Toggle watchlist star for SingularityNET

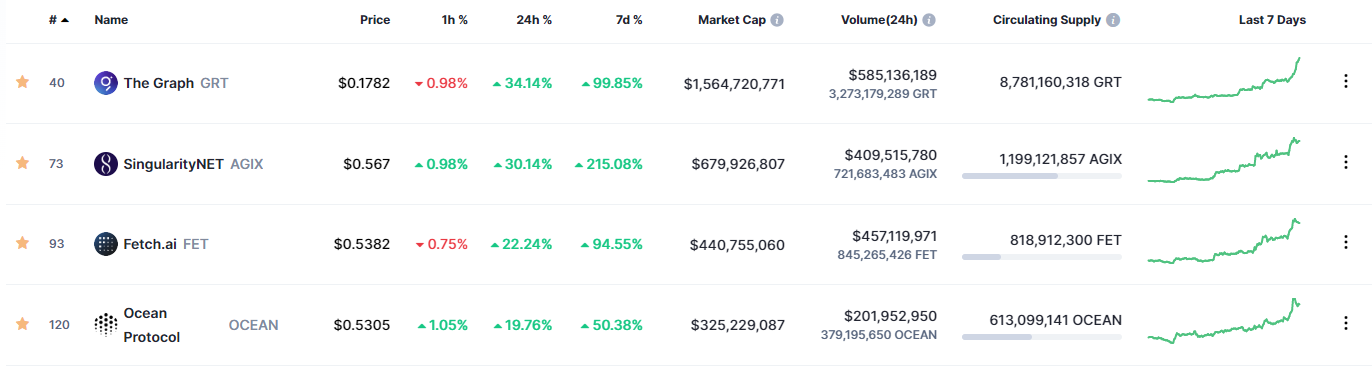coord(22,163)
